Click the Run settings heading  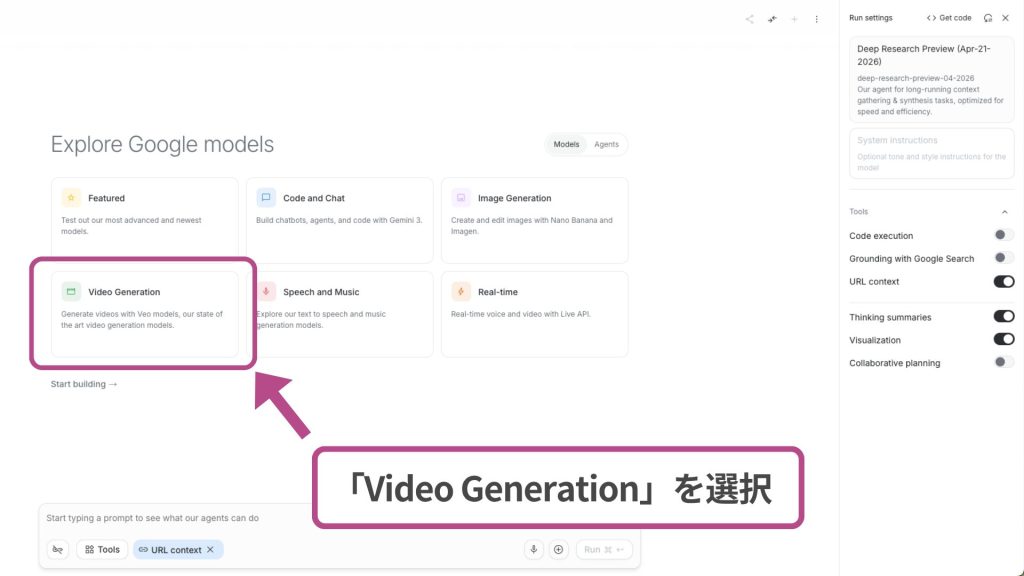pyautogui.click(x=871, y=18)
